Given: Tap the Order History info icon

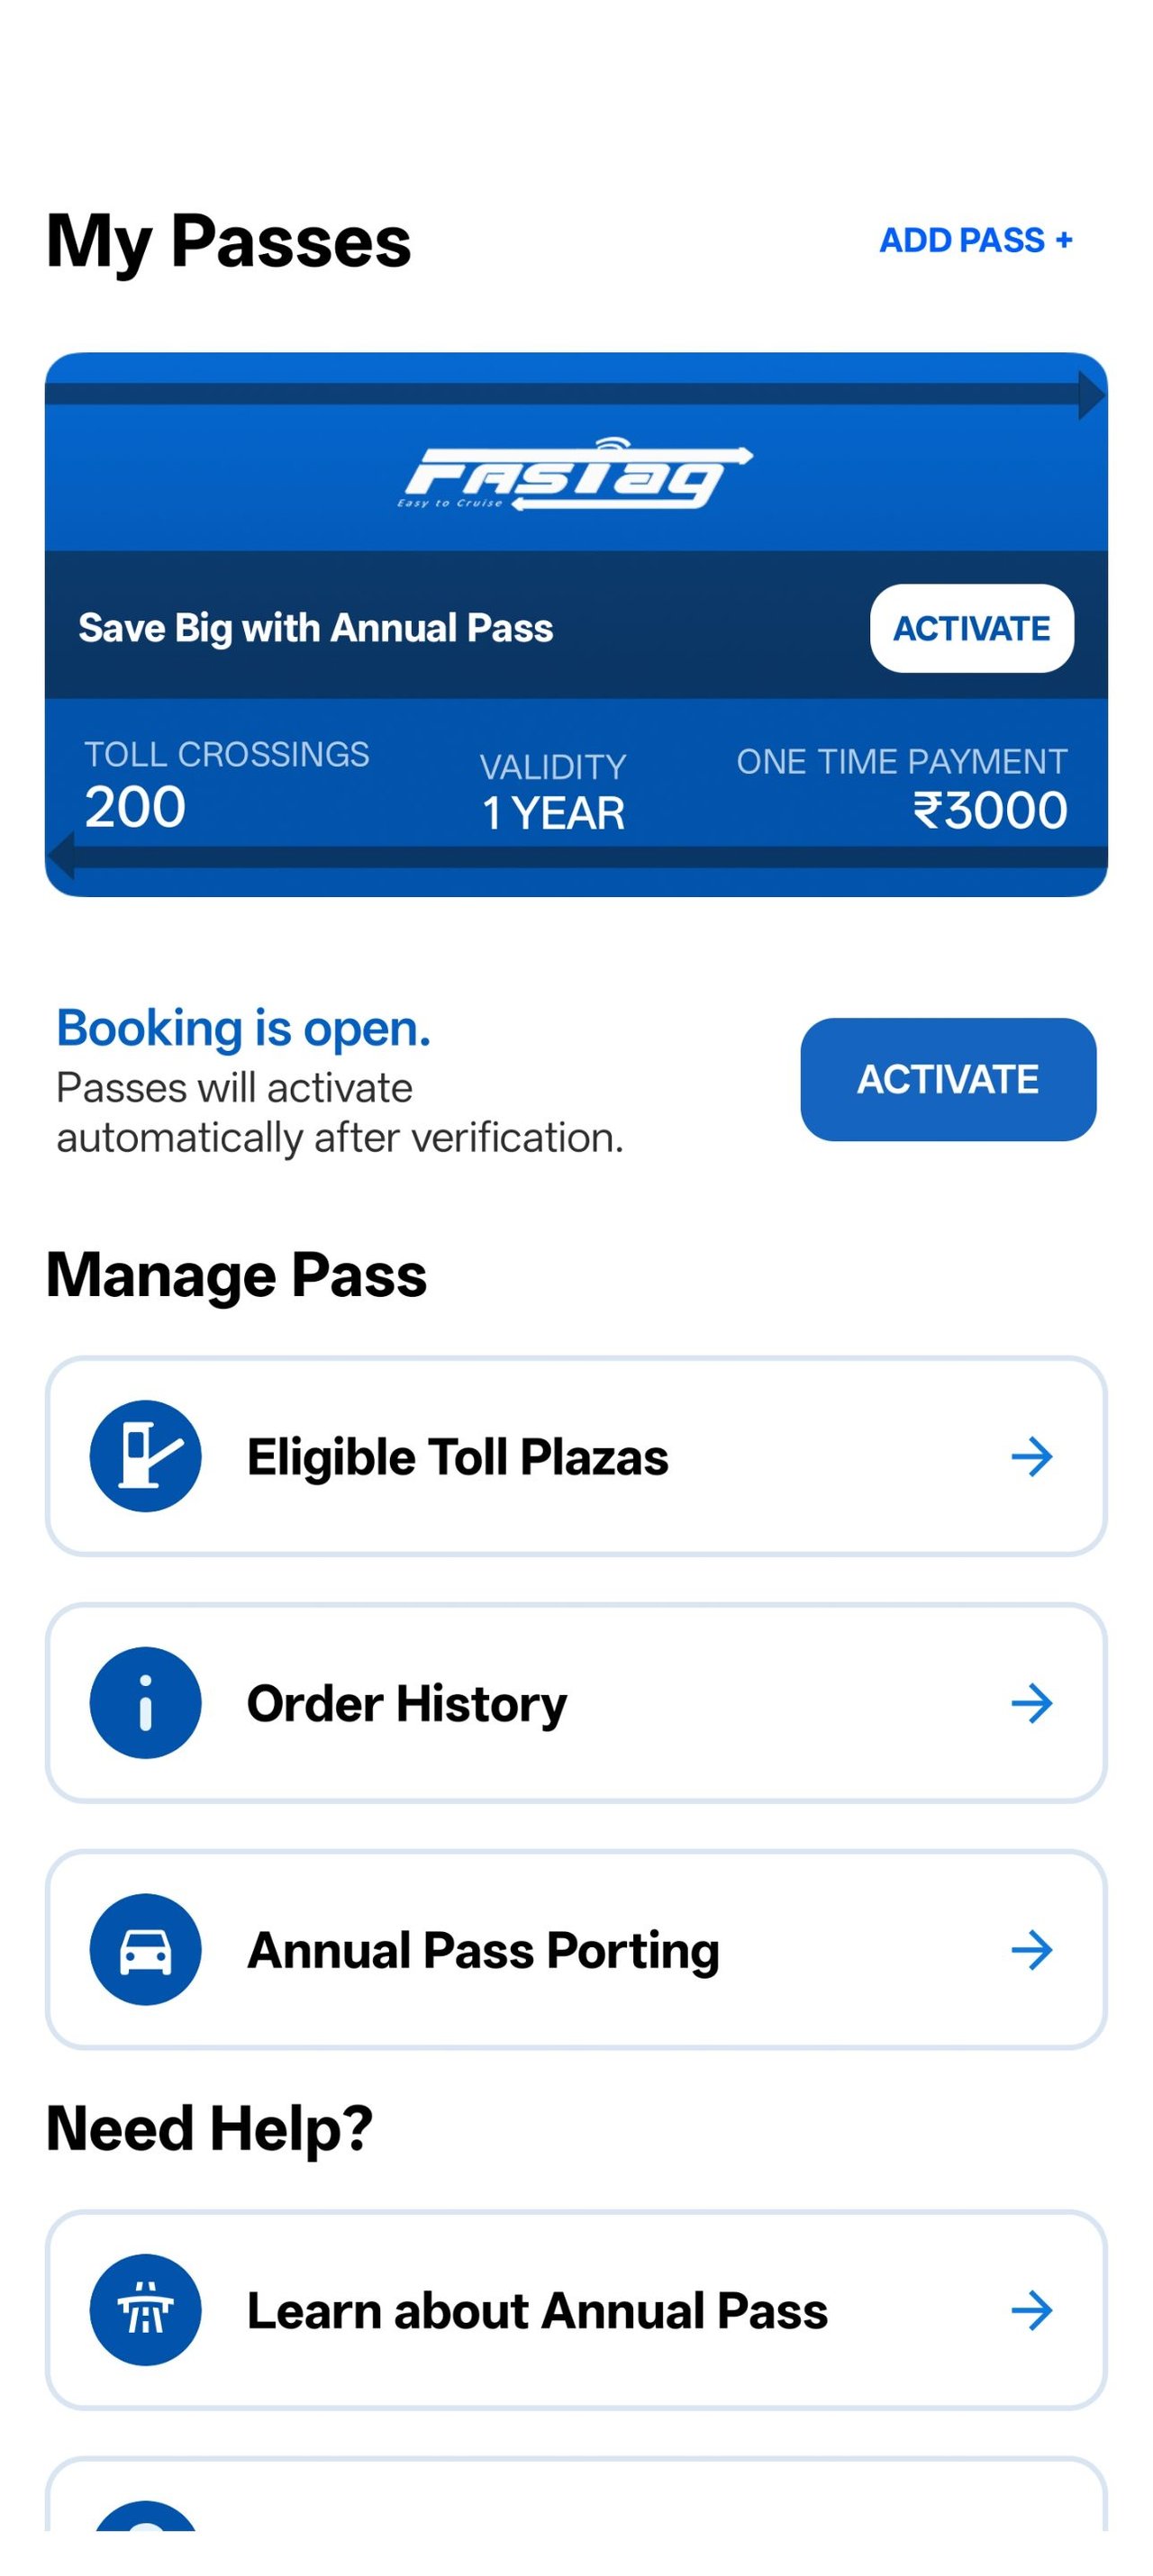Looking at the screenshot, I should pos(146,1703).
